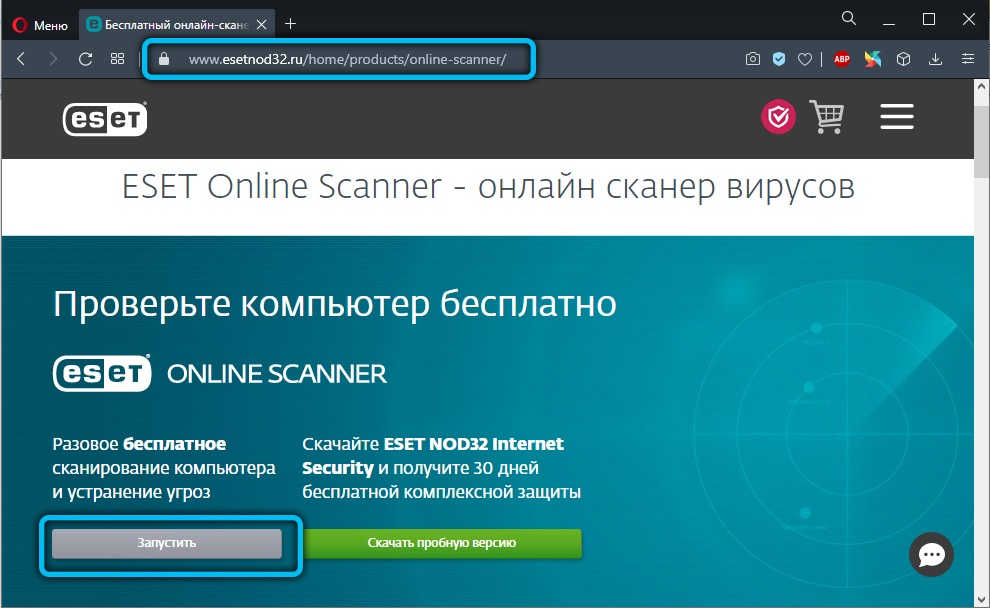Click the Запустить button
Image resolution: width=990 pixels, height=608 pixels.
pyautogui.click(x=167, y=543)
